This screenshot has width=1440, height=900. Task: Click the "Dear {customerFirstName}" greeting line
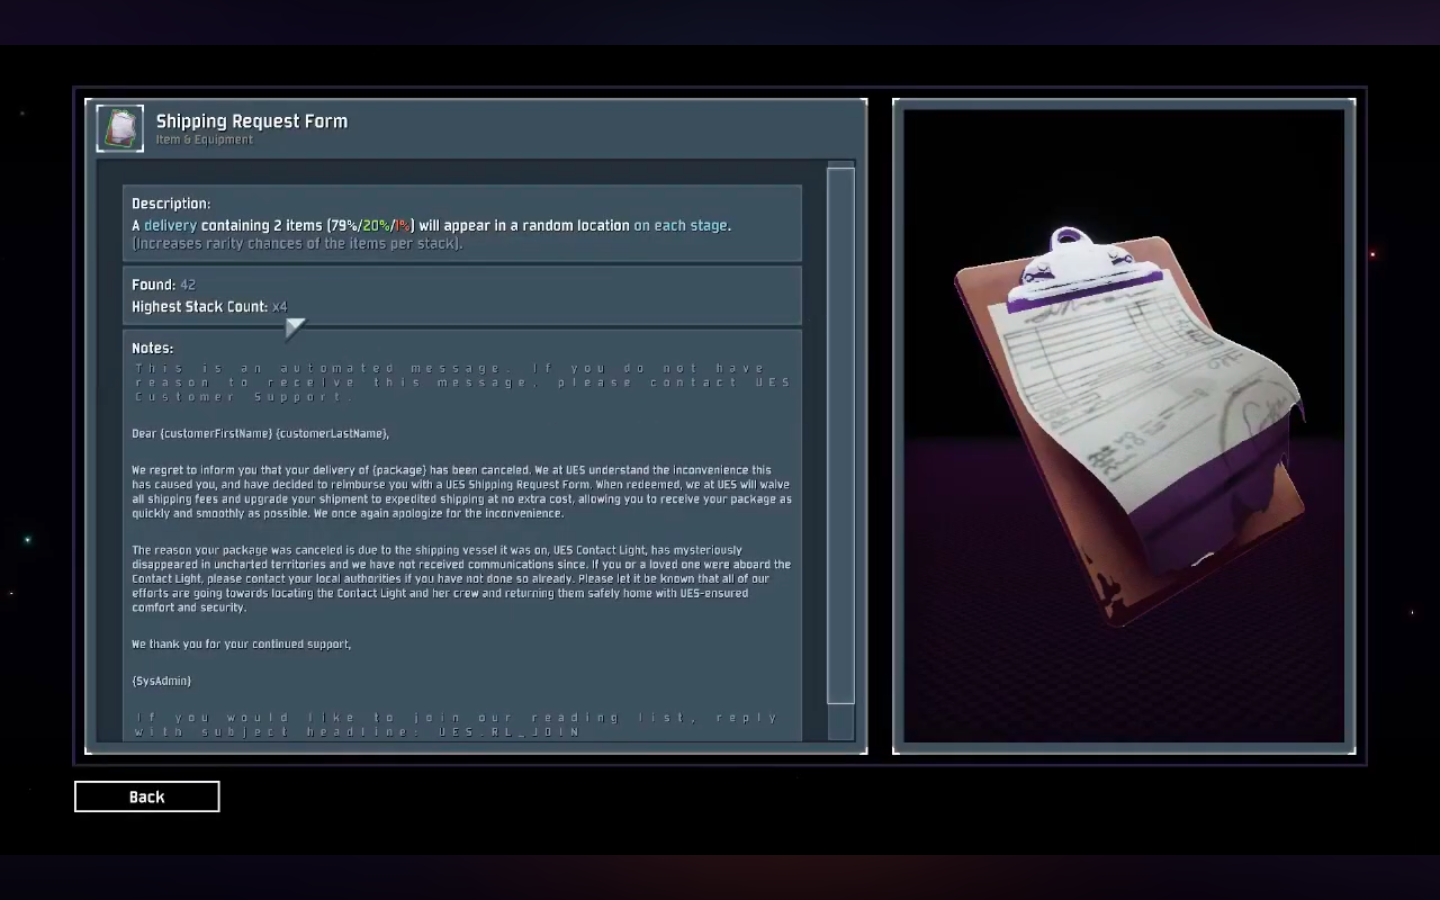tap(260, 434)
